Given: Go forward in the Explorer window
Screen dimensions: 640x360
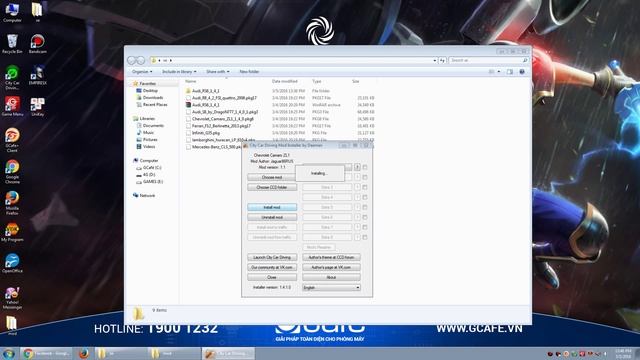Looking at the screenshot, I should [140, 60].
